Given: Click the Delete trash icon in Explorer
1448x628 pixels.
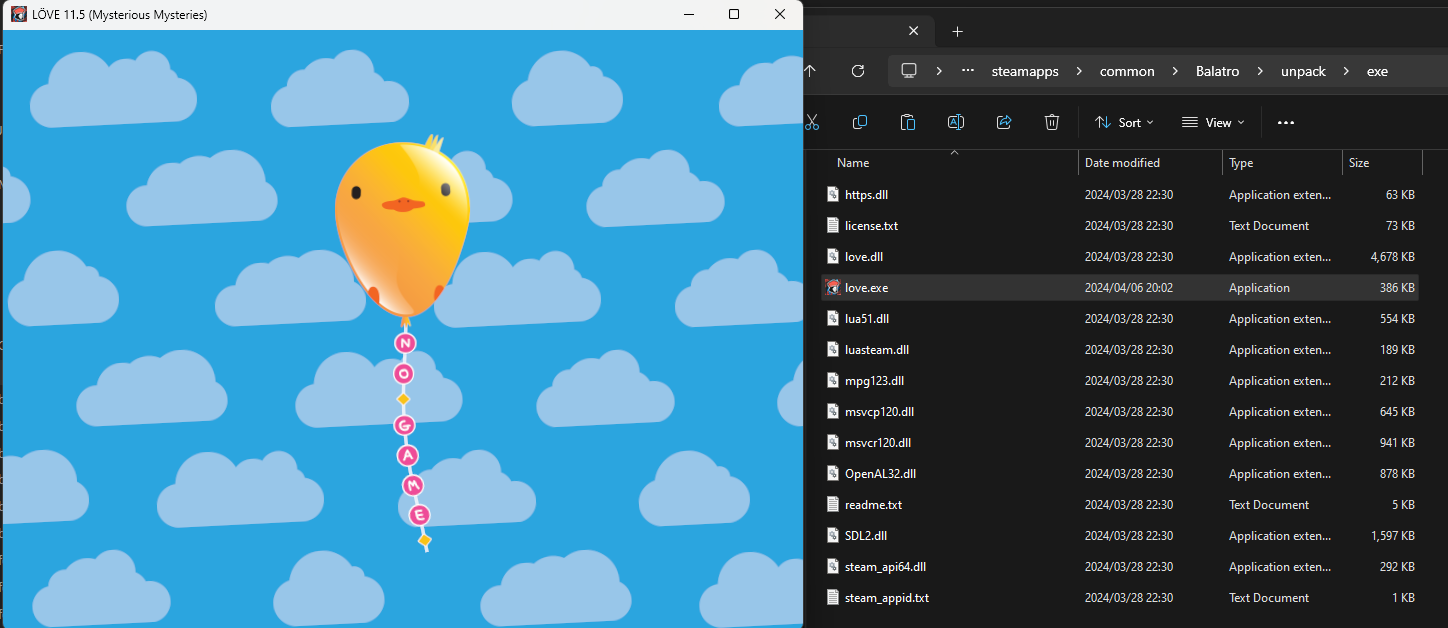Looking at the screenshot, I should (1052, 122).
